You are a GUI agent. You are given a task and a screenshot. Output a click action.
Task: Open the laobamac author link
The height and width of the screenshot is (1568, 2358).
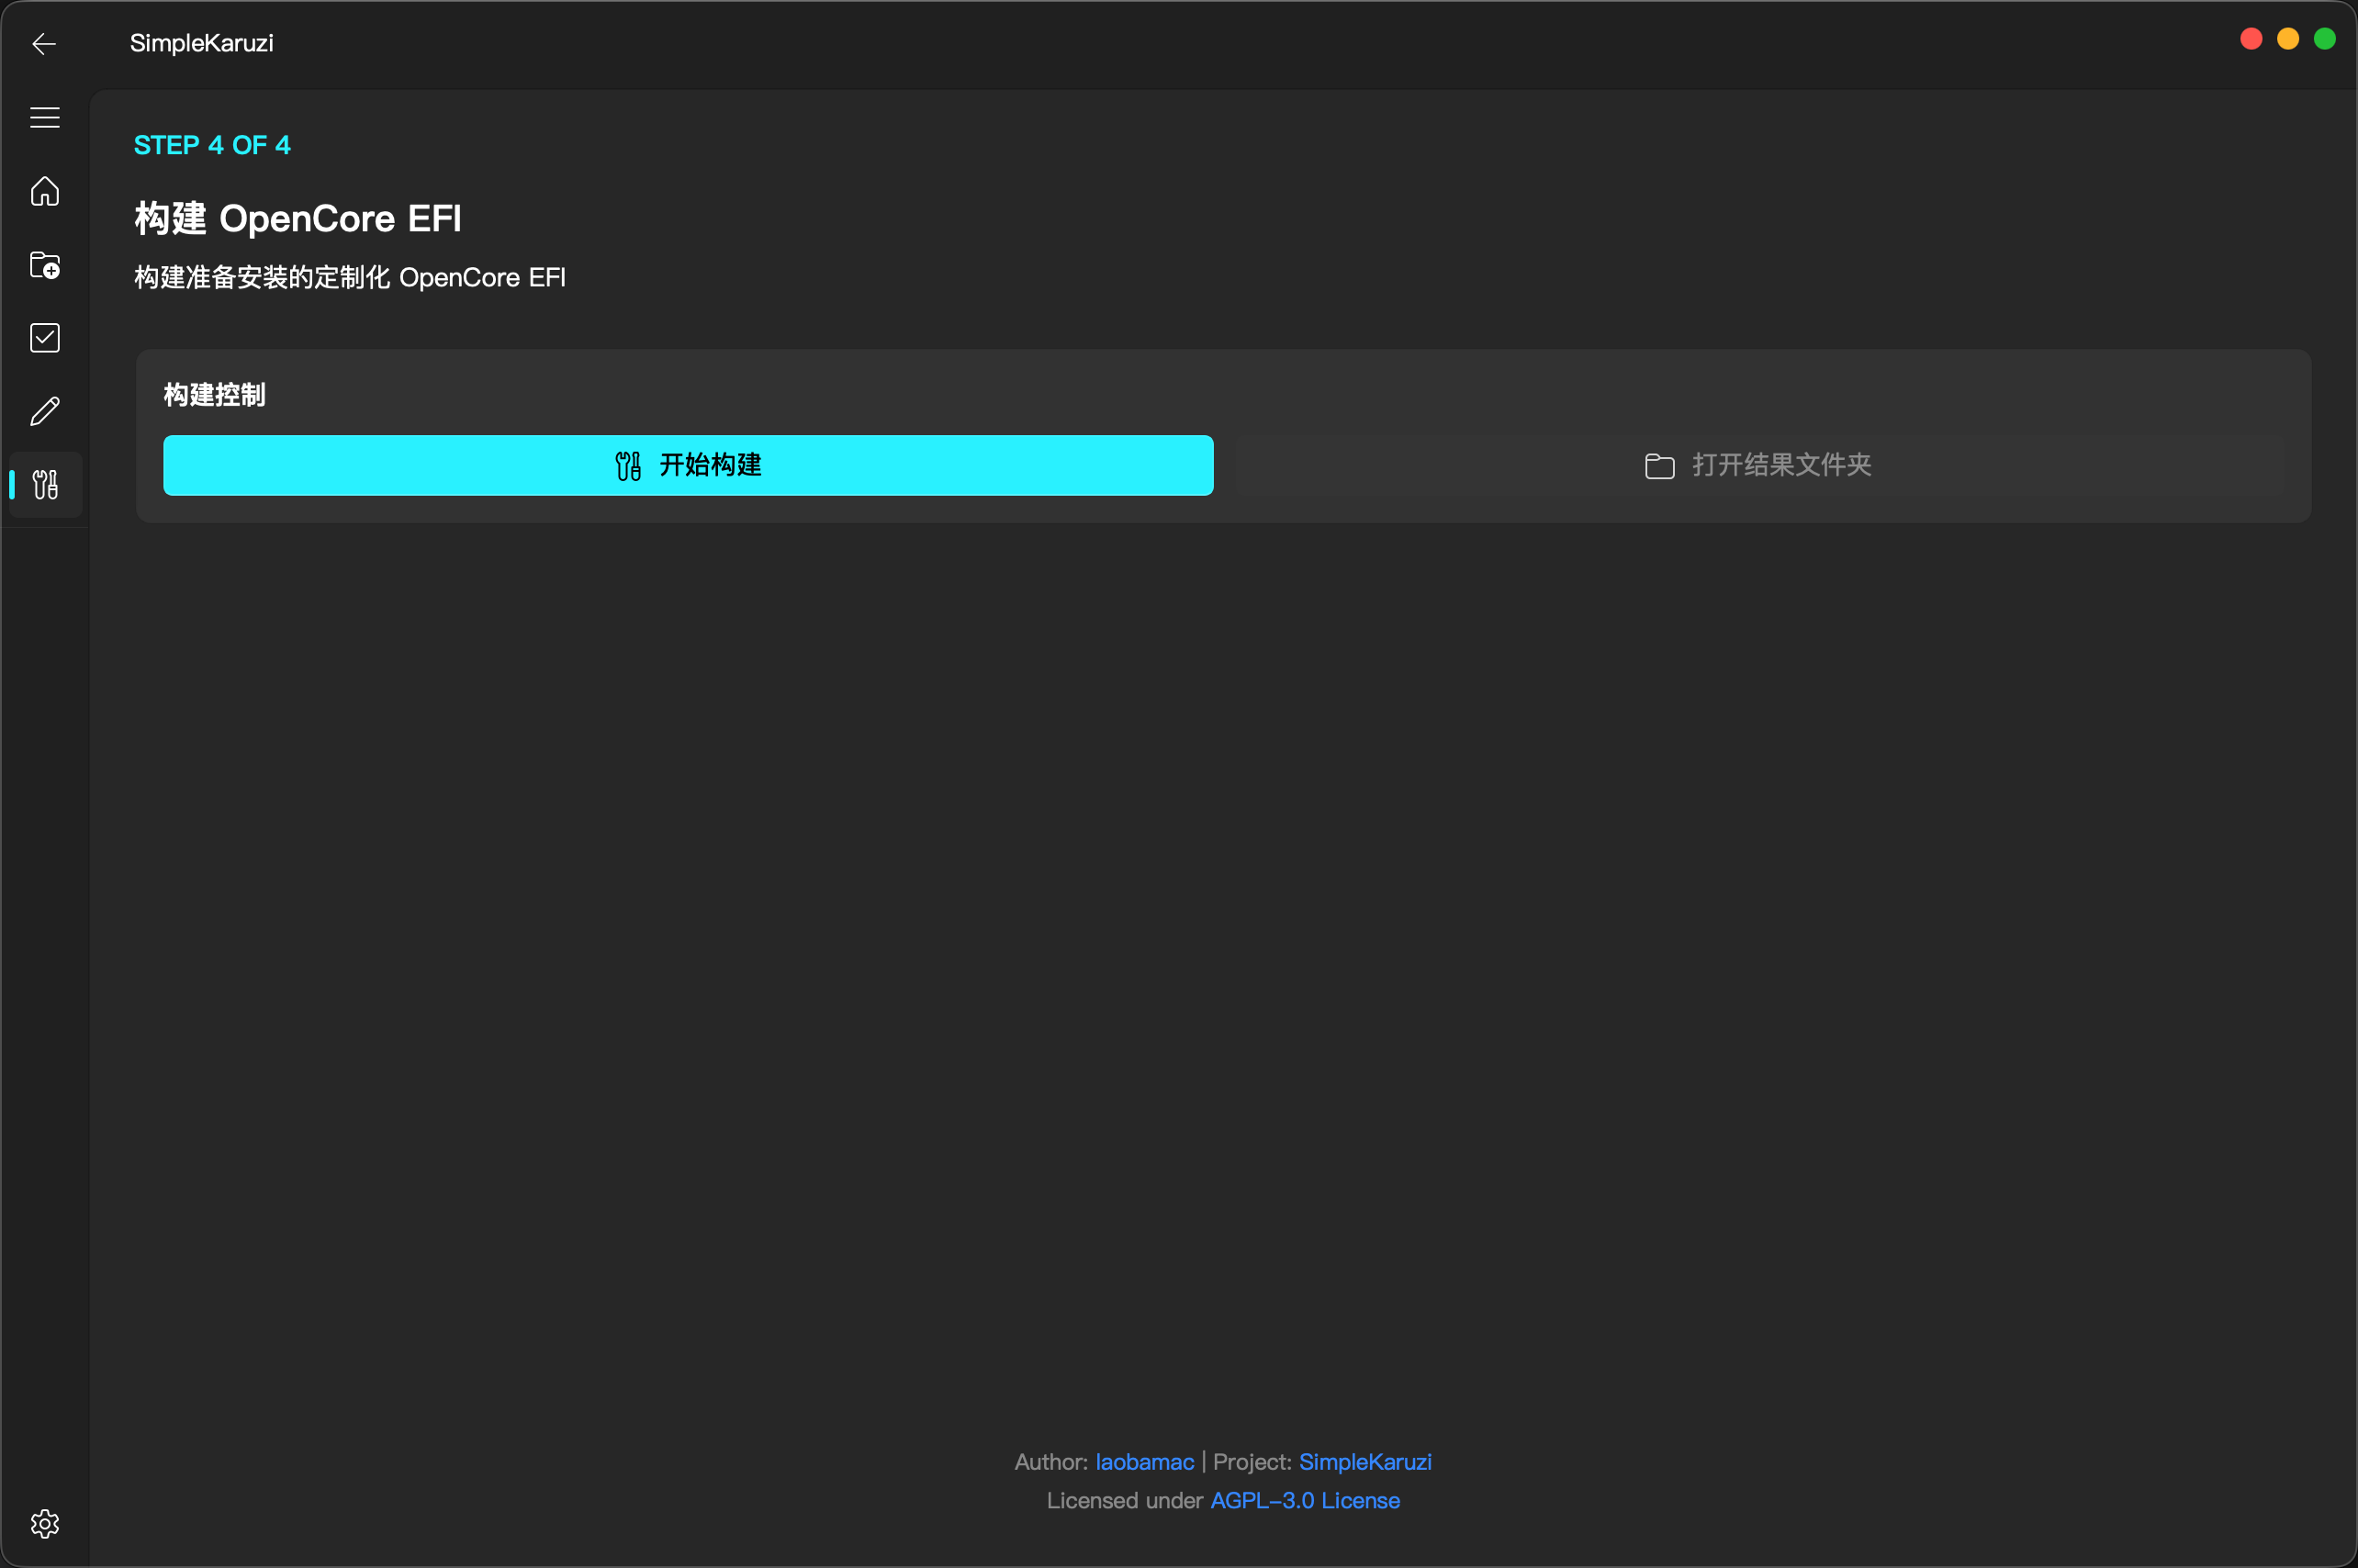click(1144, 1462)
